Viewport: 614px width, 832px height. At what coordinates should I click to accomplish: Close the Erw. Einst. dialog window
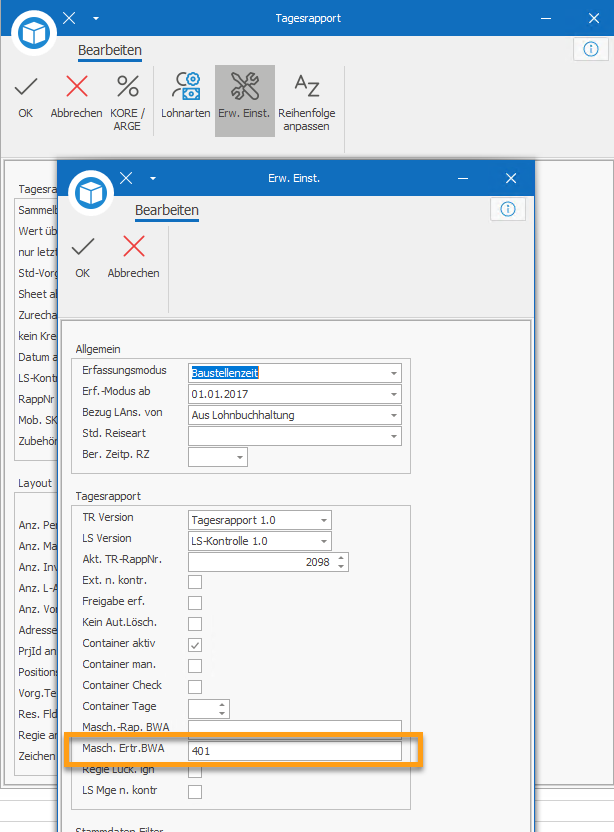coord(511,178)
